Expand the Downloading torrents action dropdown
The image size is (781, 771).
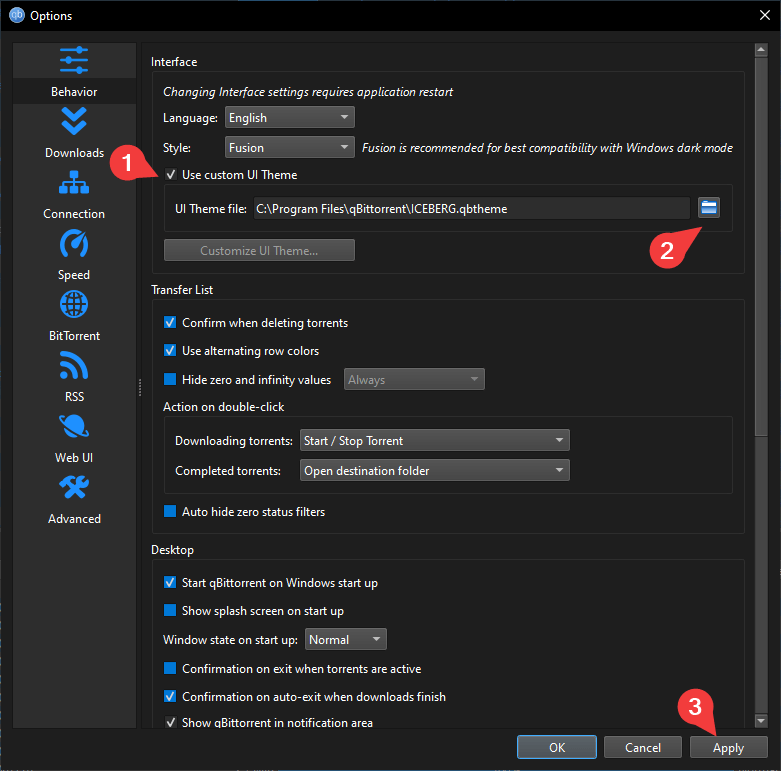(x=434, y=441)
